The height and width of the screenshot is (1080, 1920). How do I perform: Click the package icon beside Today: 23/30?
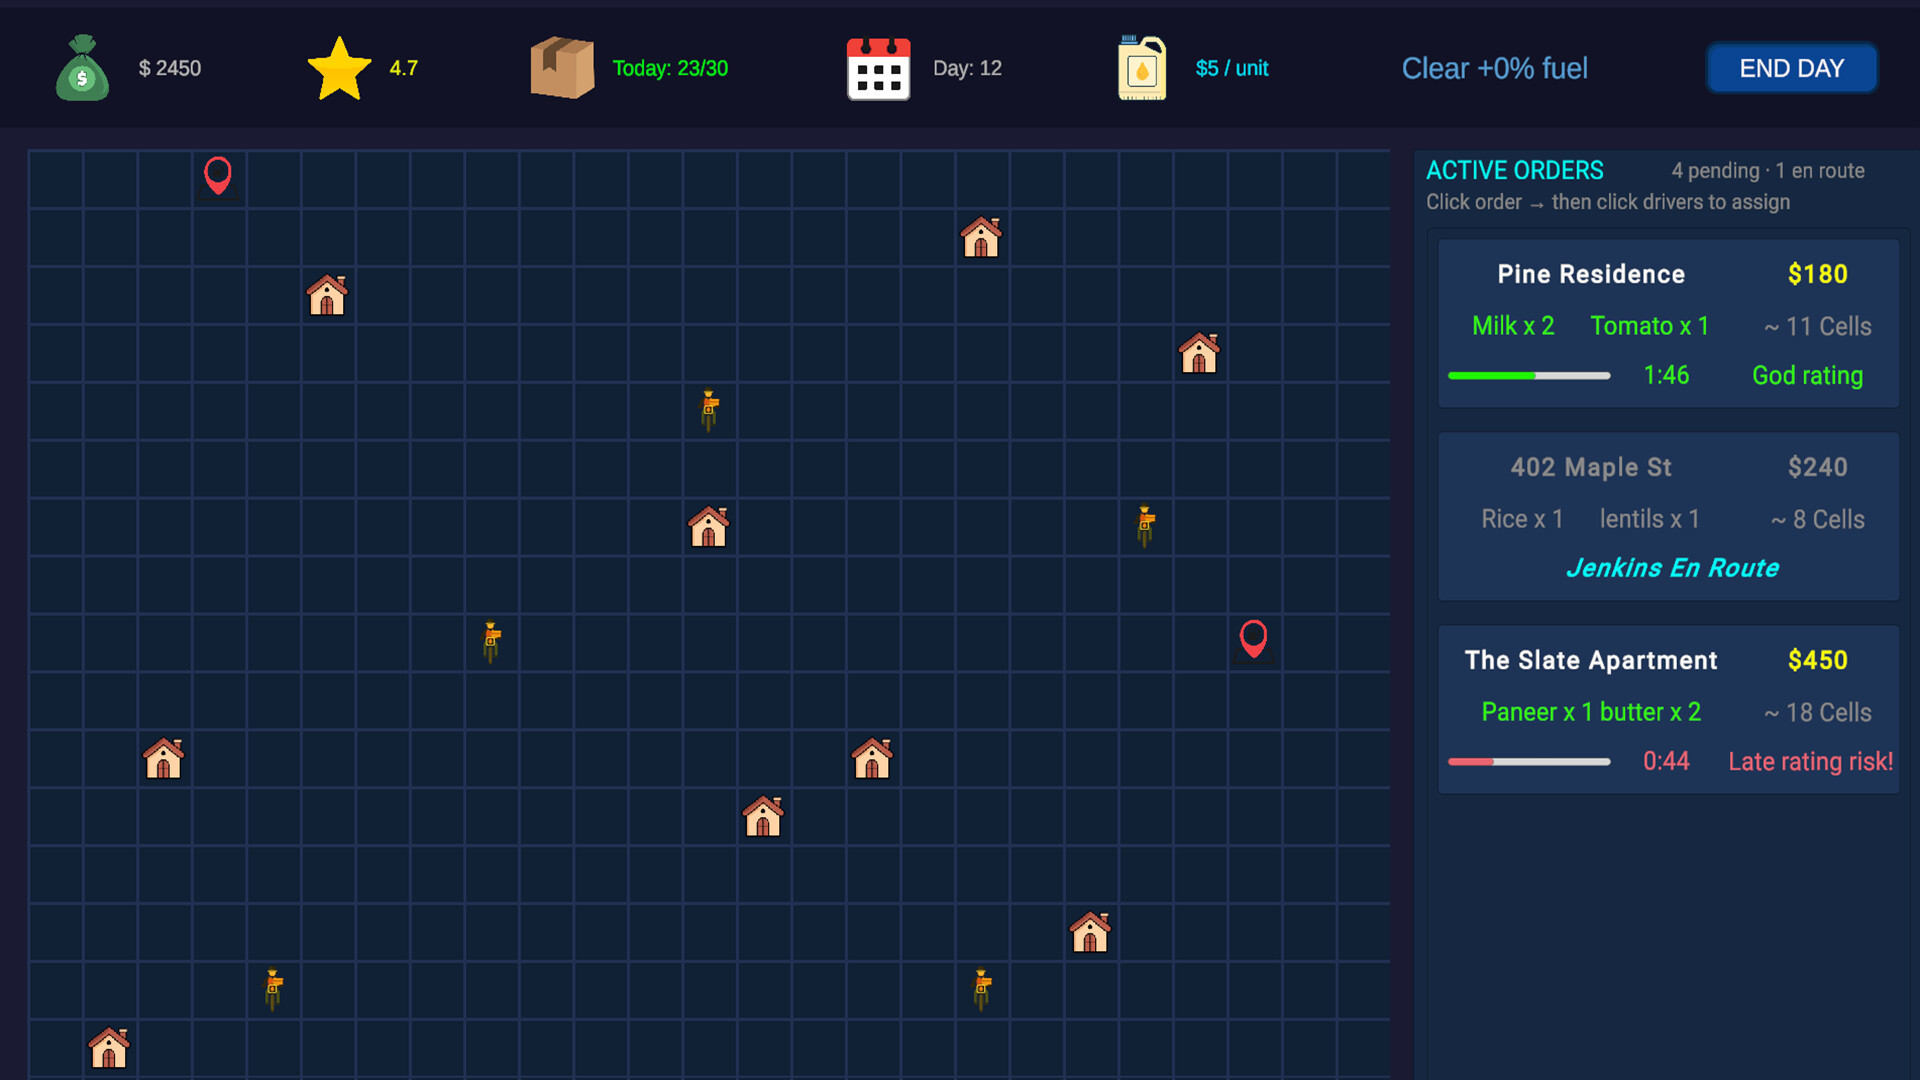point(563,68)
